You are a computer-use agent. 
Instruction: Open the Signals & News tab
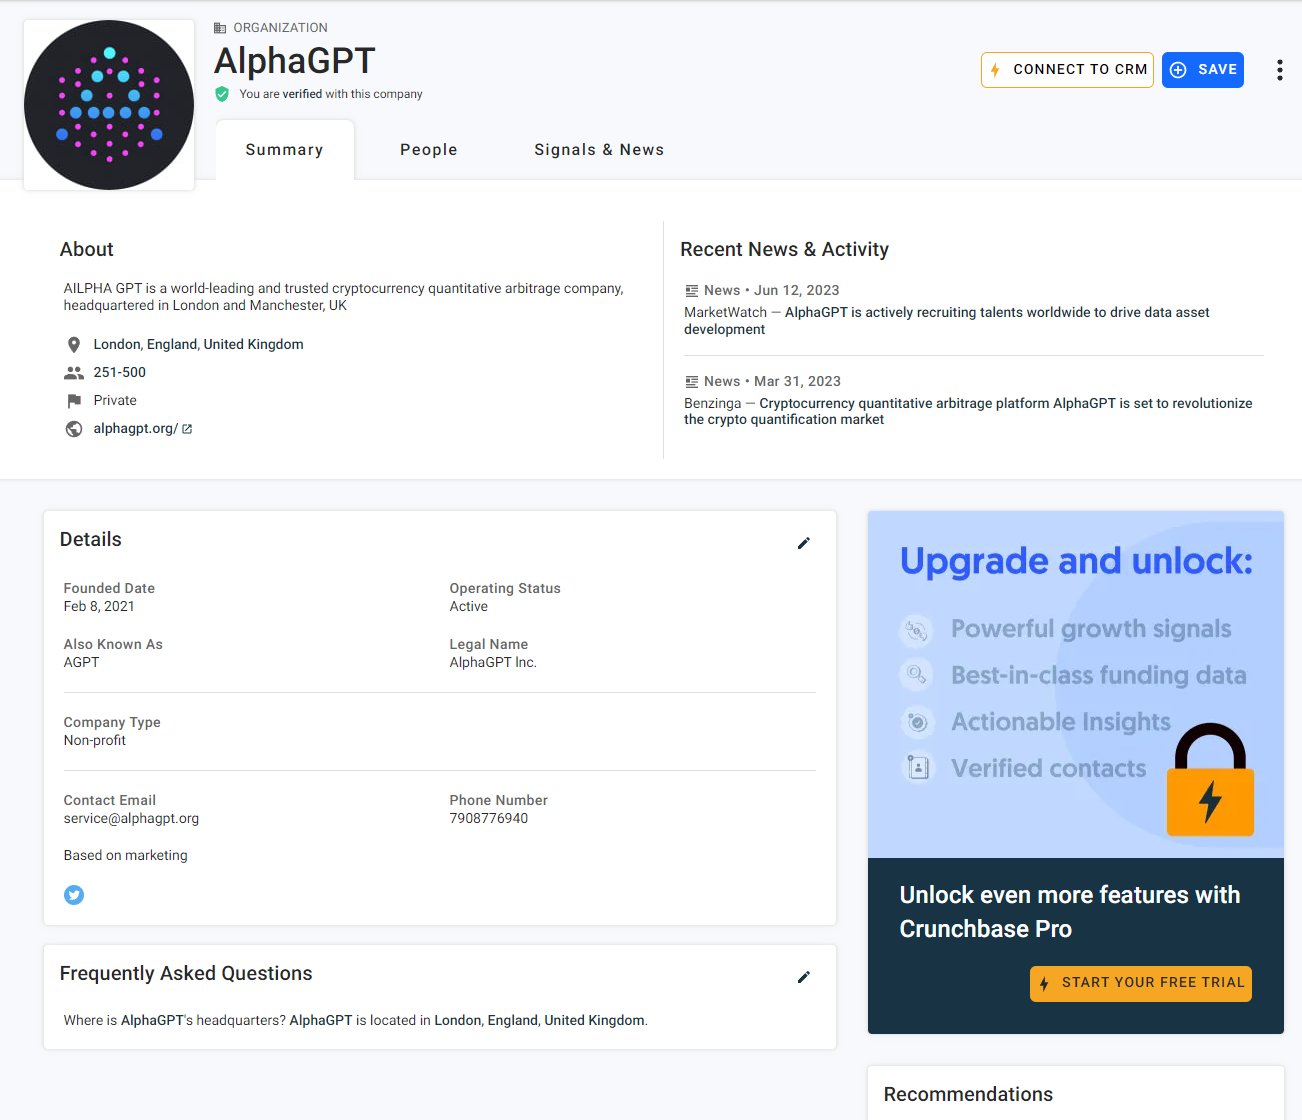coord(598,149)
